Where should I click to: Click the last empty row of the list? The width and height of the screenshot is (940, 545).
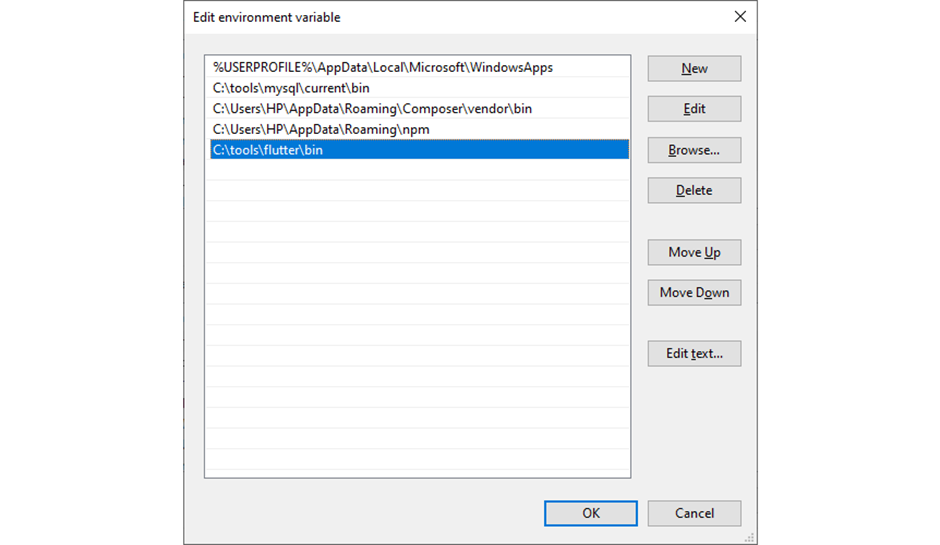coord(419,459)
